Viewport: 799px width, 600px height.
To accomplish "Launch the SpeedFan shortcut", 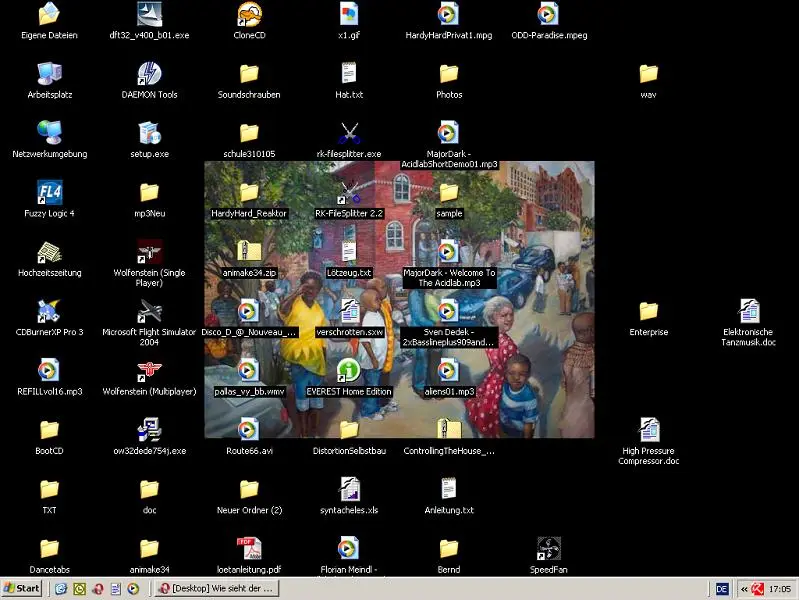I will [549, 549].
